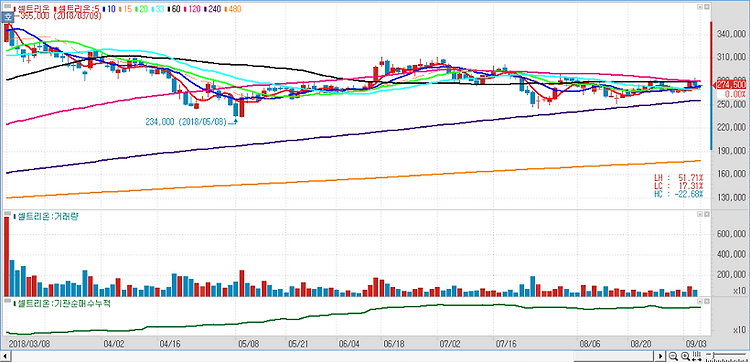
Task: Click the 160,000 price axis label
Action: tap(732, 174)
